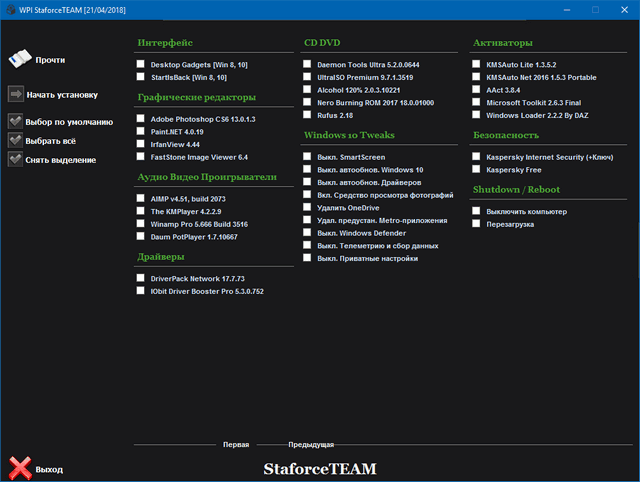The height and width of the screenshot is (482, 640).
Task: Enable Выкл. Windows Defender checkbox
Action: (307, 232)
